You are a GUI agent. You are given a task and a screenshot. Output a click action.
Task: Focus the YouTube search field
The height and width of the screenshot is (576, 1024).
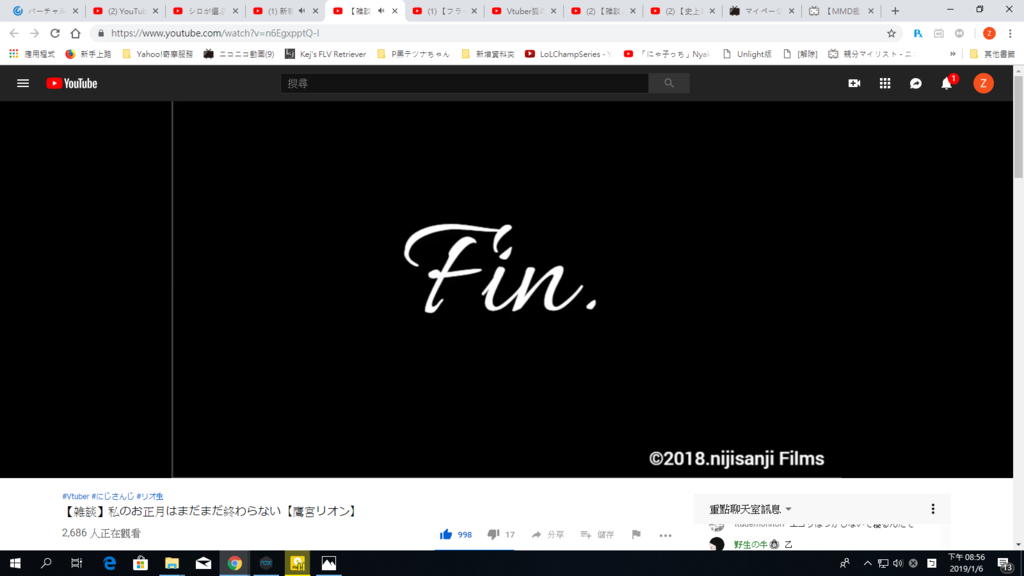(464, 83)
